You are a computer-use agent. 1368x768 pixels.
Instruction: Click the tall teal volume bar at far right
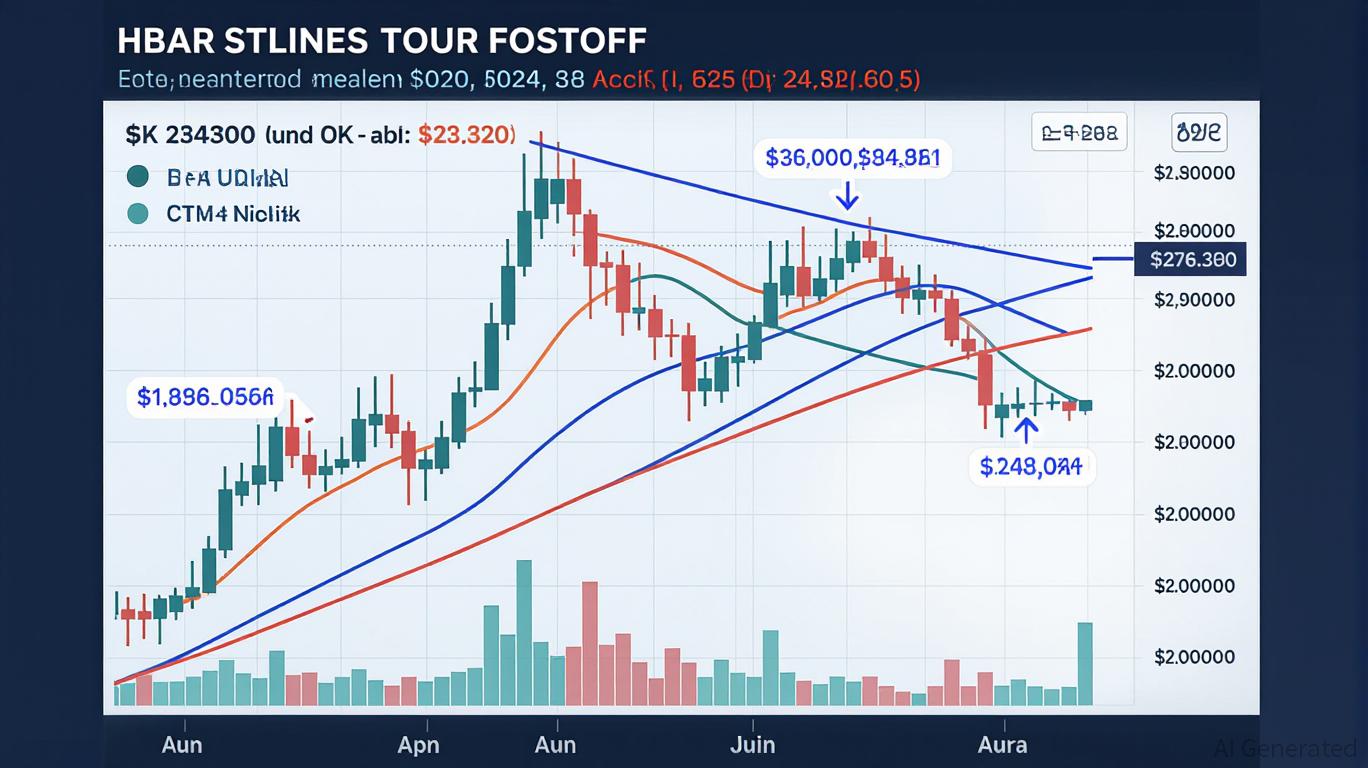[1085, 663]
